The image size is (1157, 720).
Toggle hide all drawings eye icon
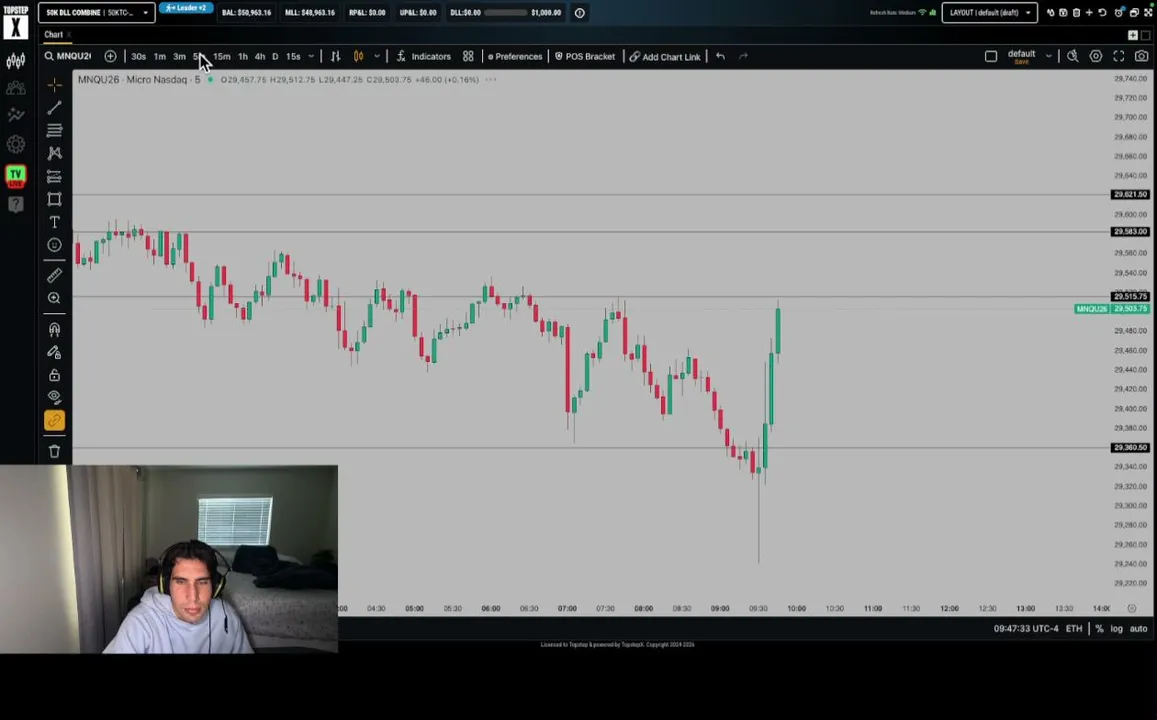55,397
